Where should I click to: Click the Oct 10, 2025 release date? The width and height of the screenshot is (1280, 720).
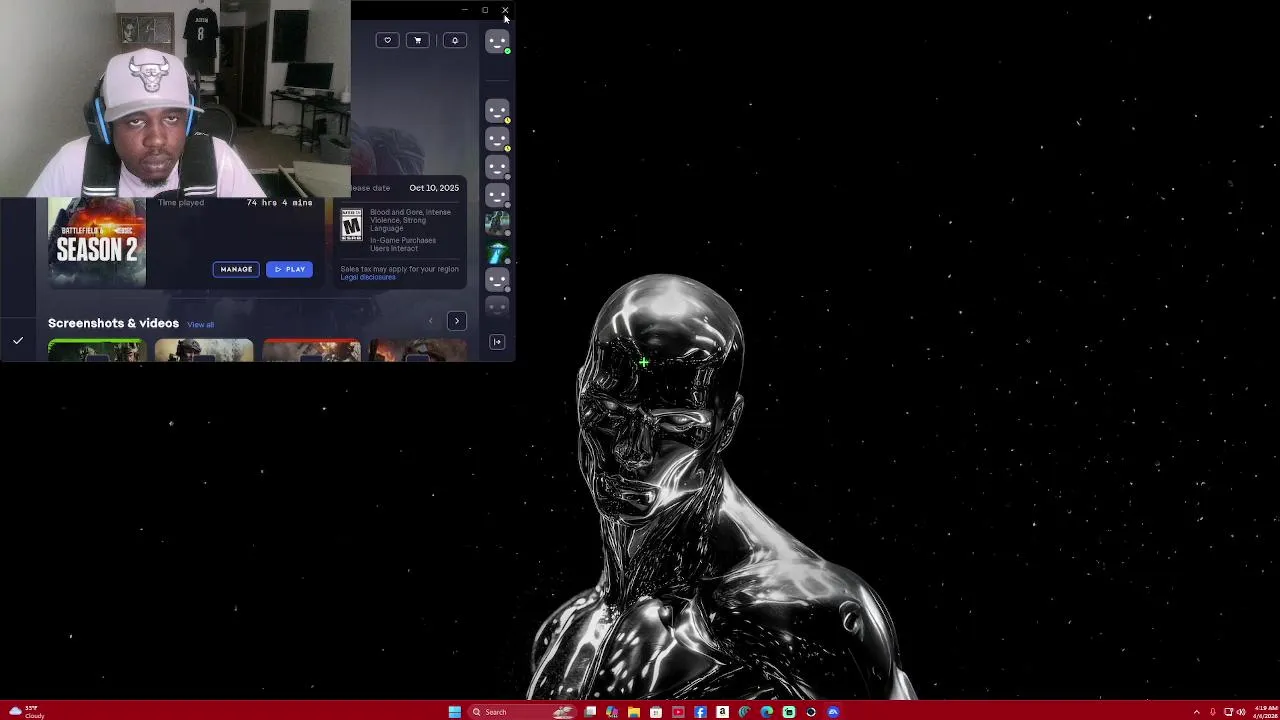[x=434, y=188]
